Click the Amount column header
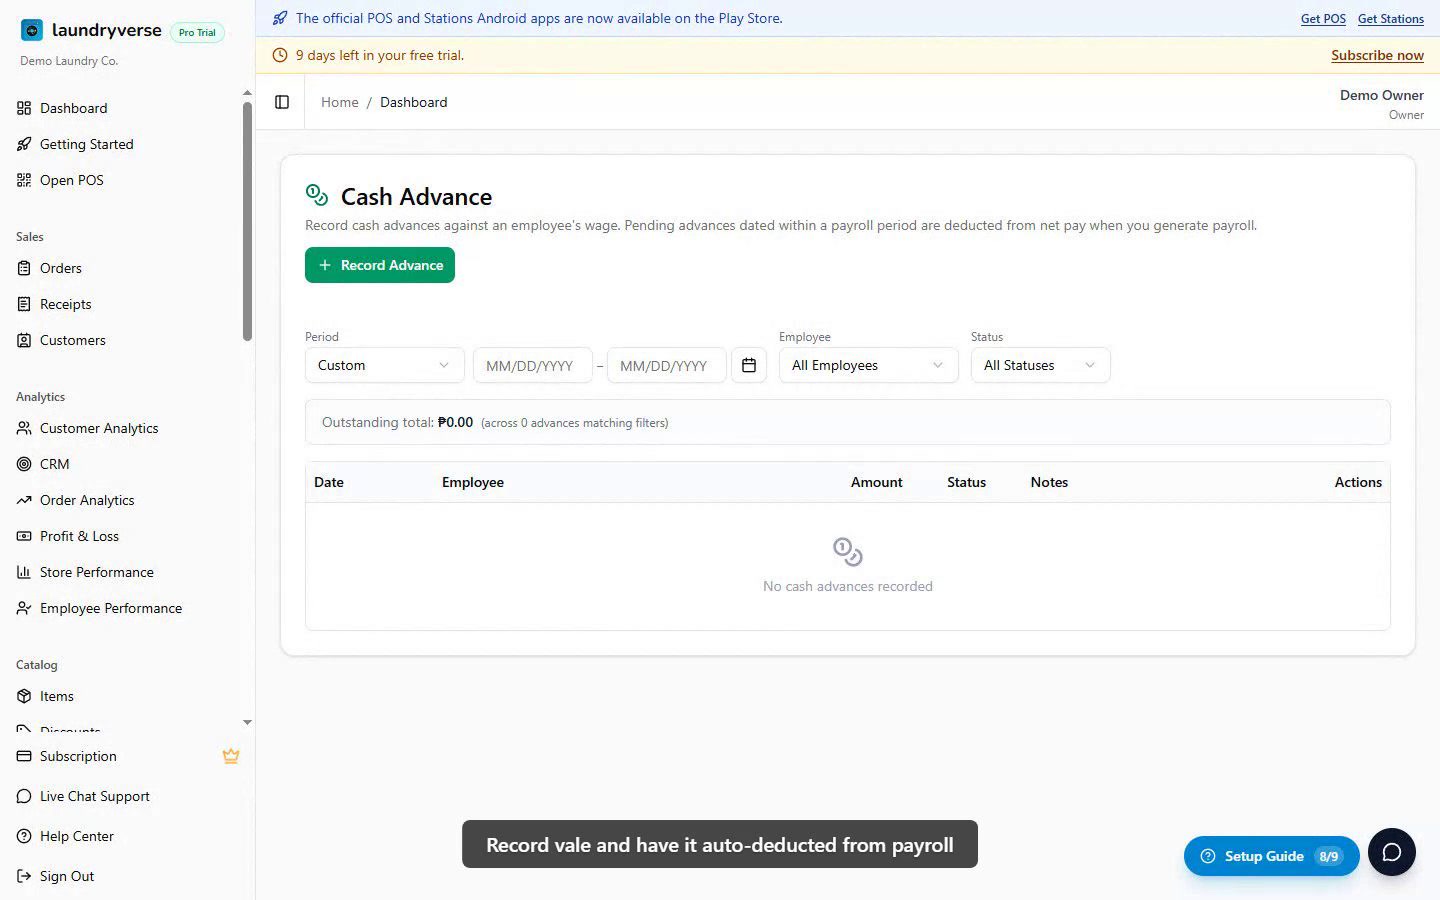The height and width of the screenshot is (900, 1440). coord(876,482)
